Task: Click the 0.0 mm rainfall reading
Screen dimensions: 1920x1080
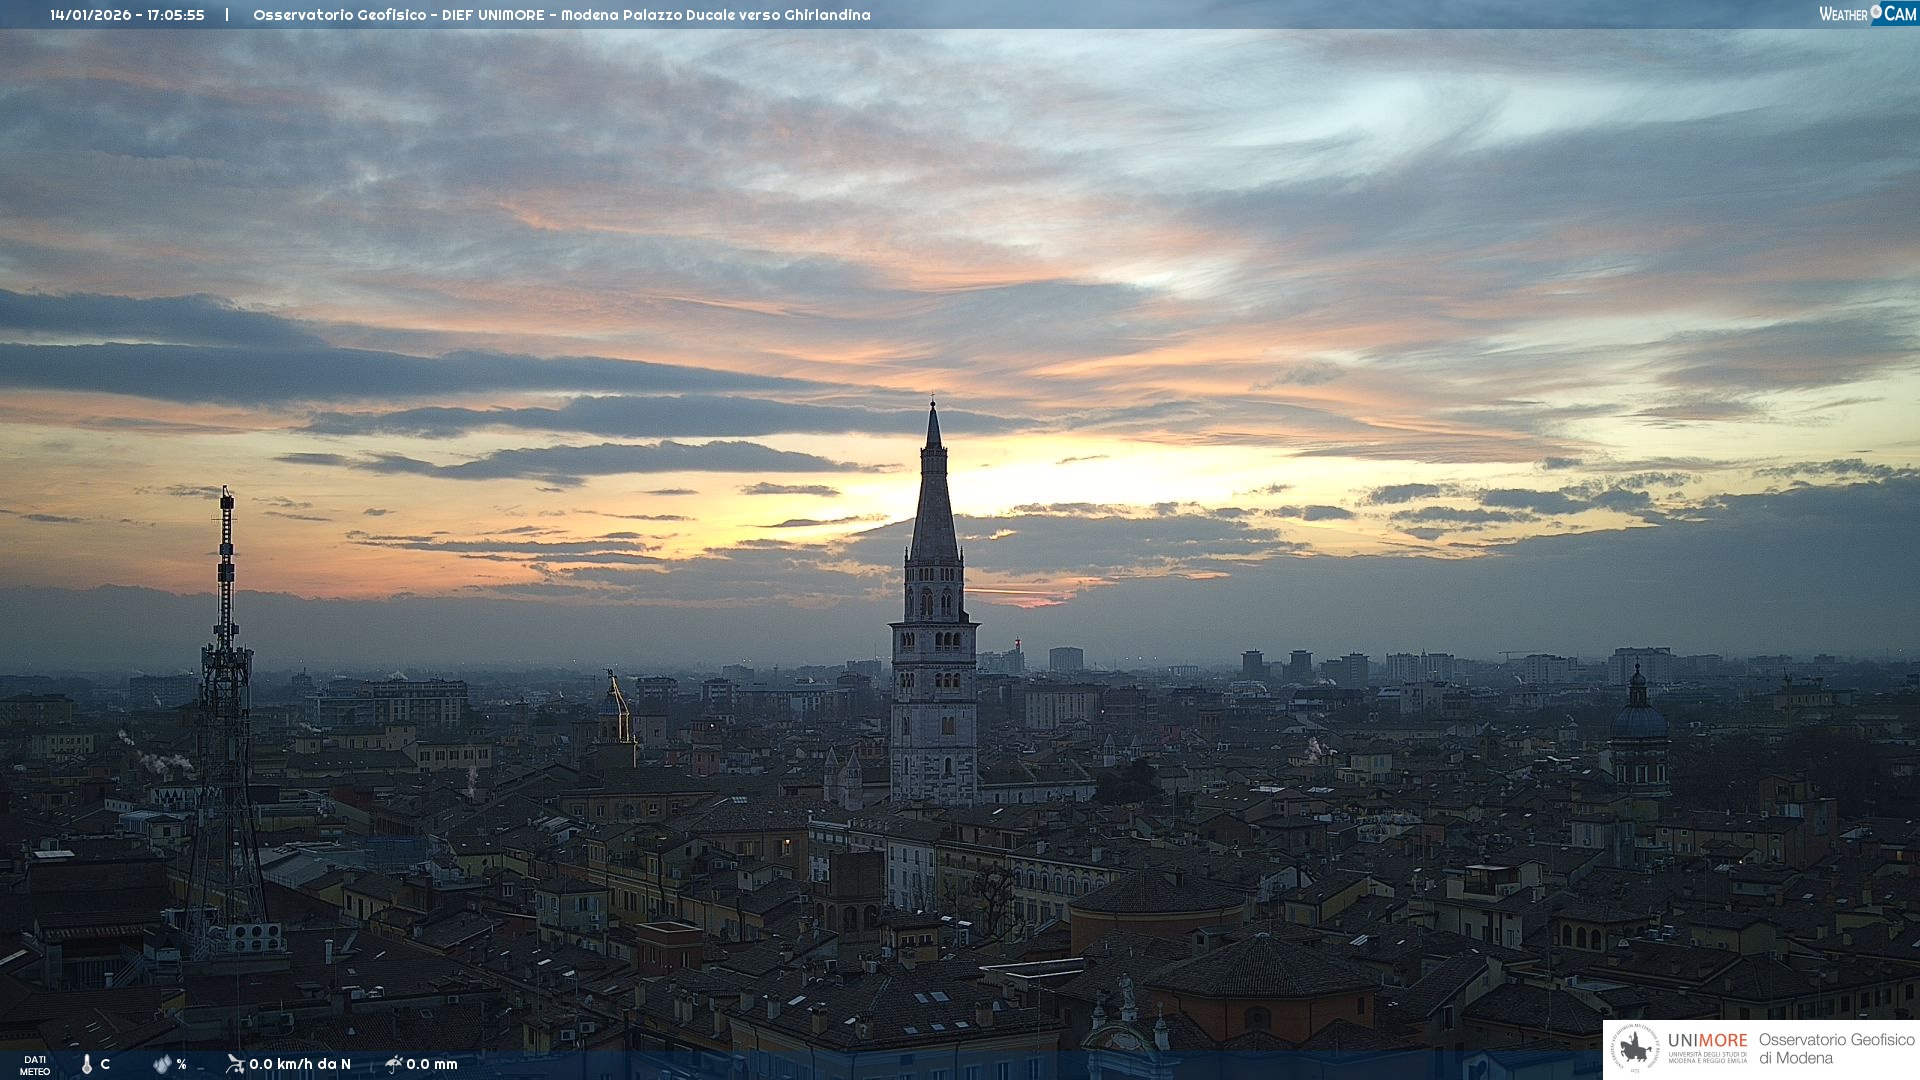Action: pos(432,1064)
